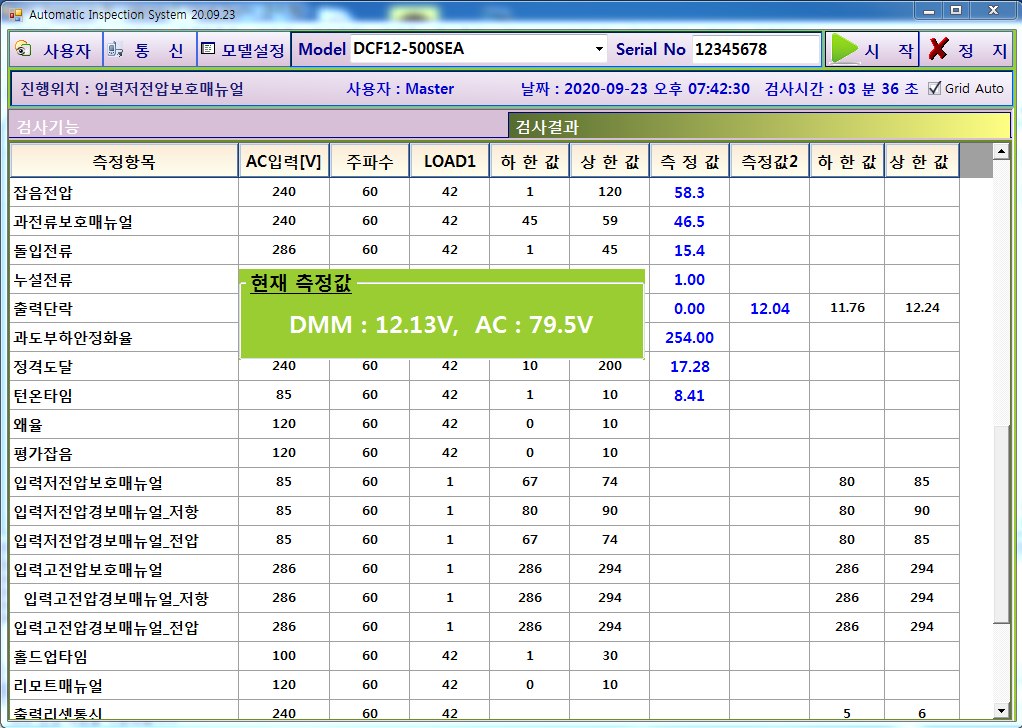Click the 정지 stop button label
1022x728 pixels.
[x=983, y=50]
